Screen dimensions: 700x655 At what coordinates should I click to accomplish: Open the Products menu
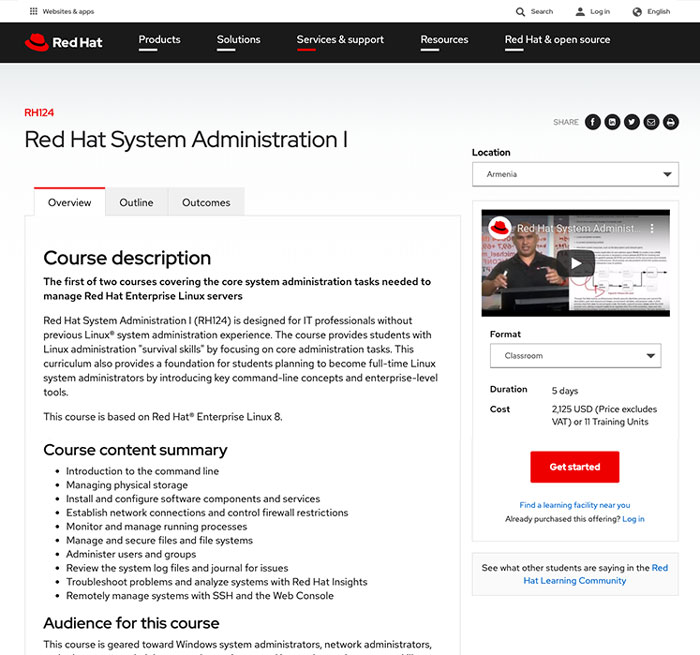coord(159,39)
